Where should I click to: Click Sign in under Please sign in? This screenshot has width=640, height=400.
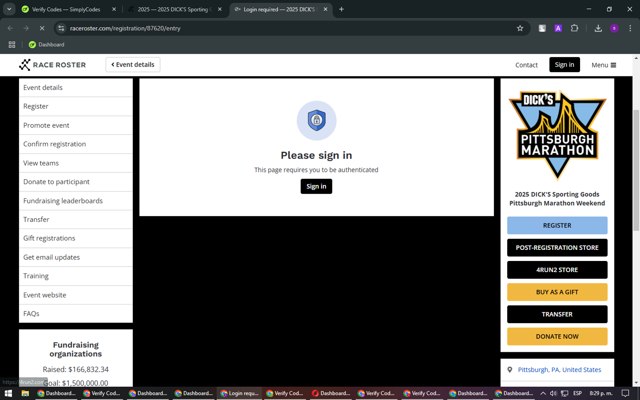click(316, 186)
